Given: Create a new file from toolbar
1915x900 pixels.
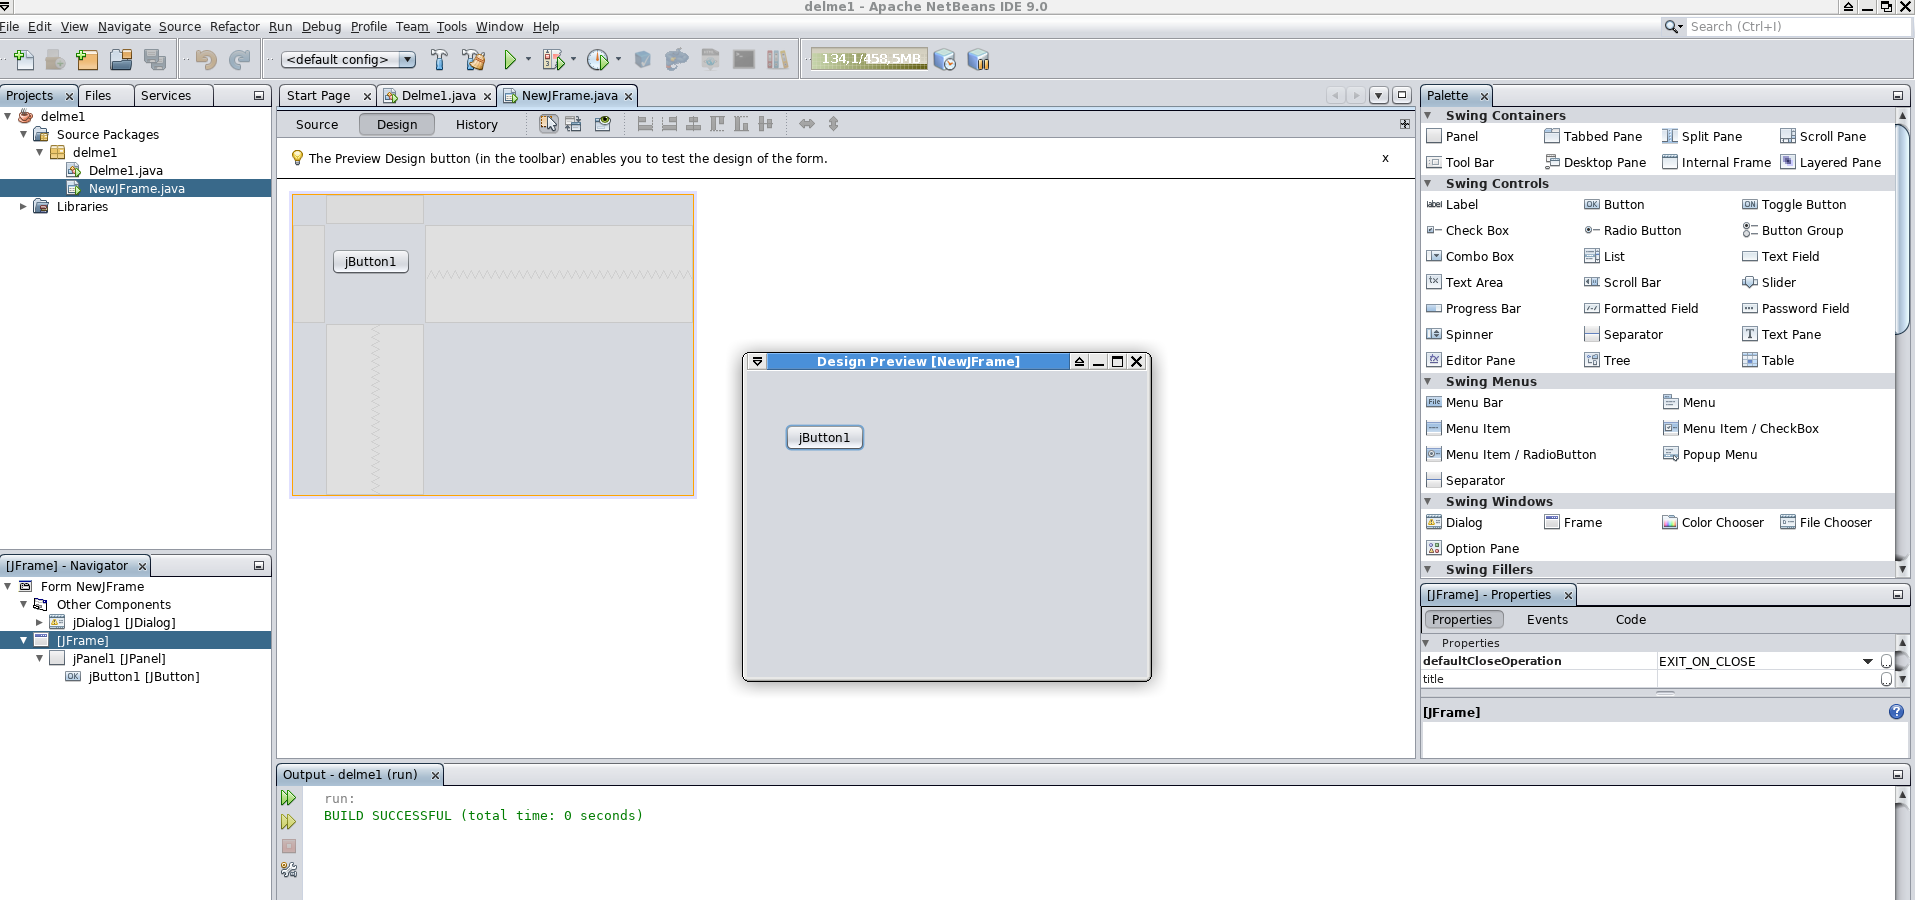Looking at the screenshot, I should tap(24, 60).
